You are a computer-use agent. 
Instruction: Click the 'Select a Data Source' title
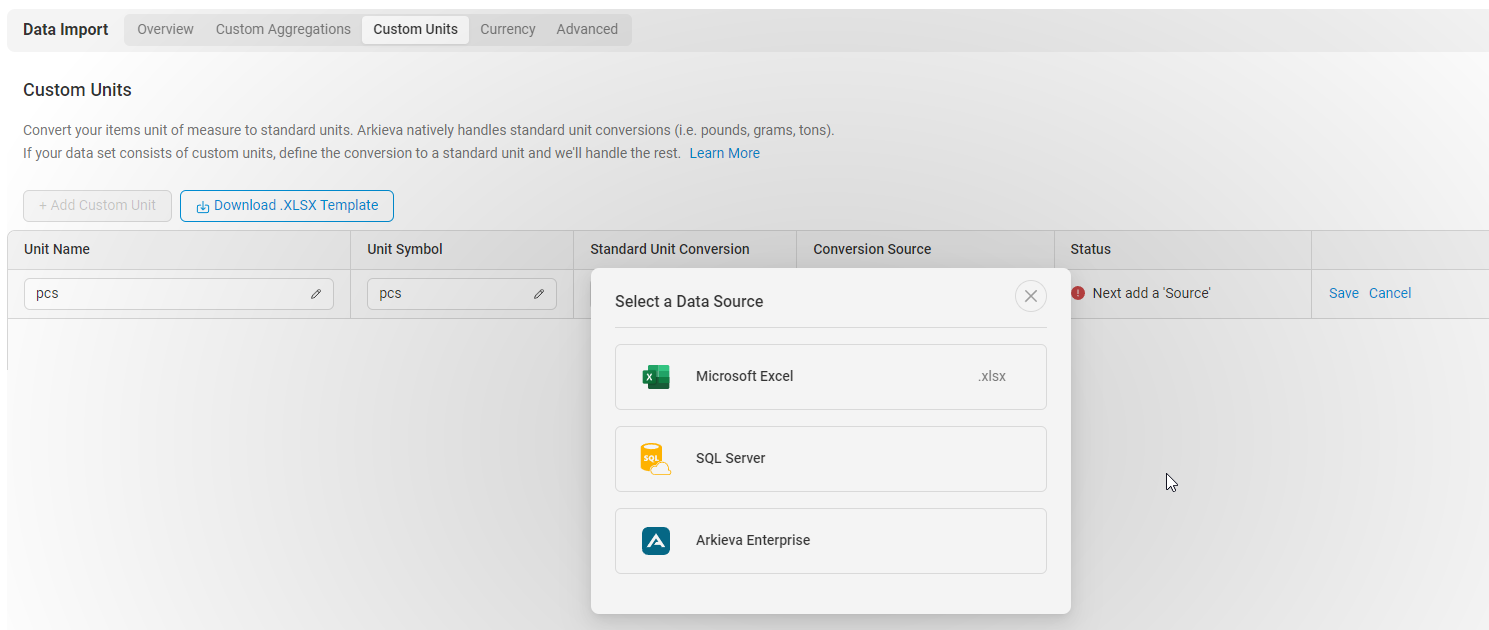click(689, 301)
